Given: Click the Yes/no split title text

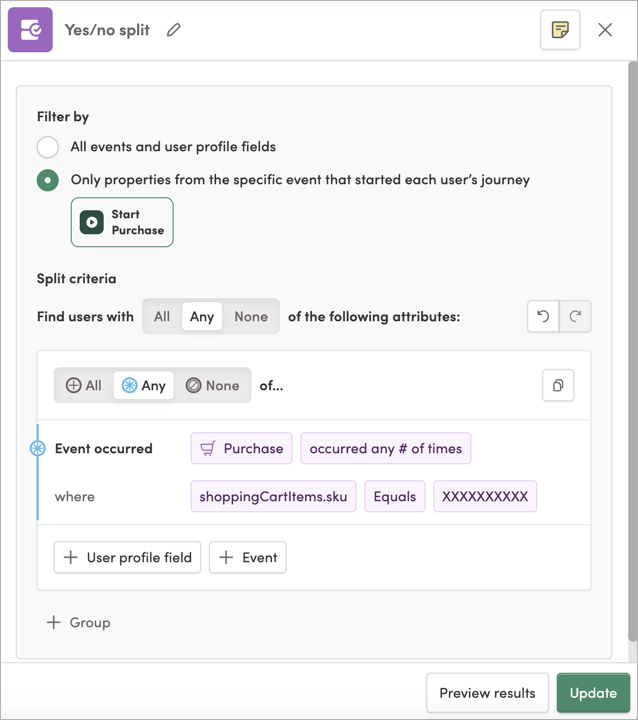Looking at the screenshot, I should click(x=107, y=30).
